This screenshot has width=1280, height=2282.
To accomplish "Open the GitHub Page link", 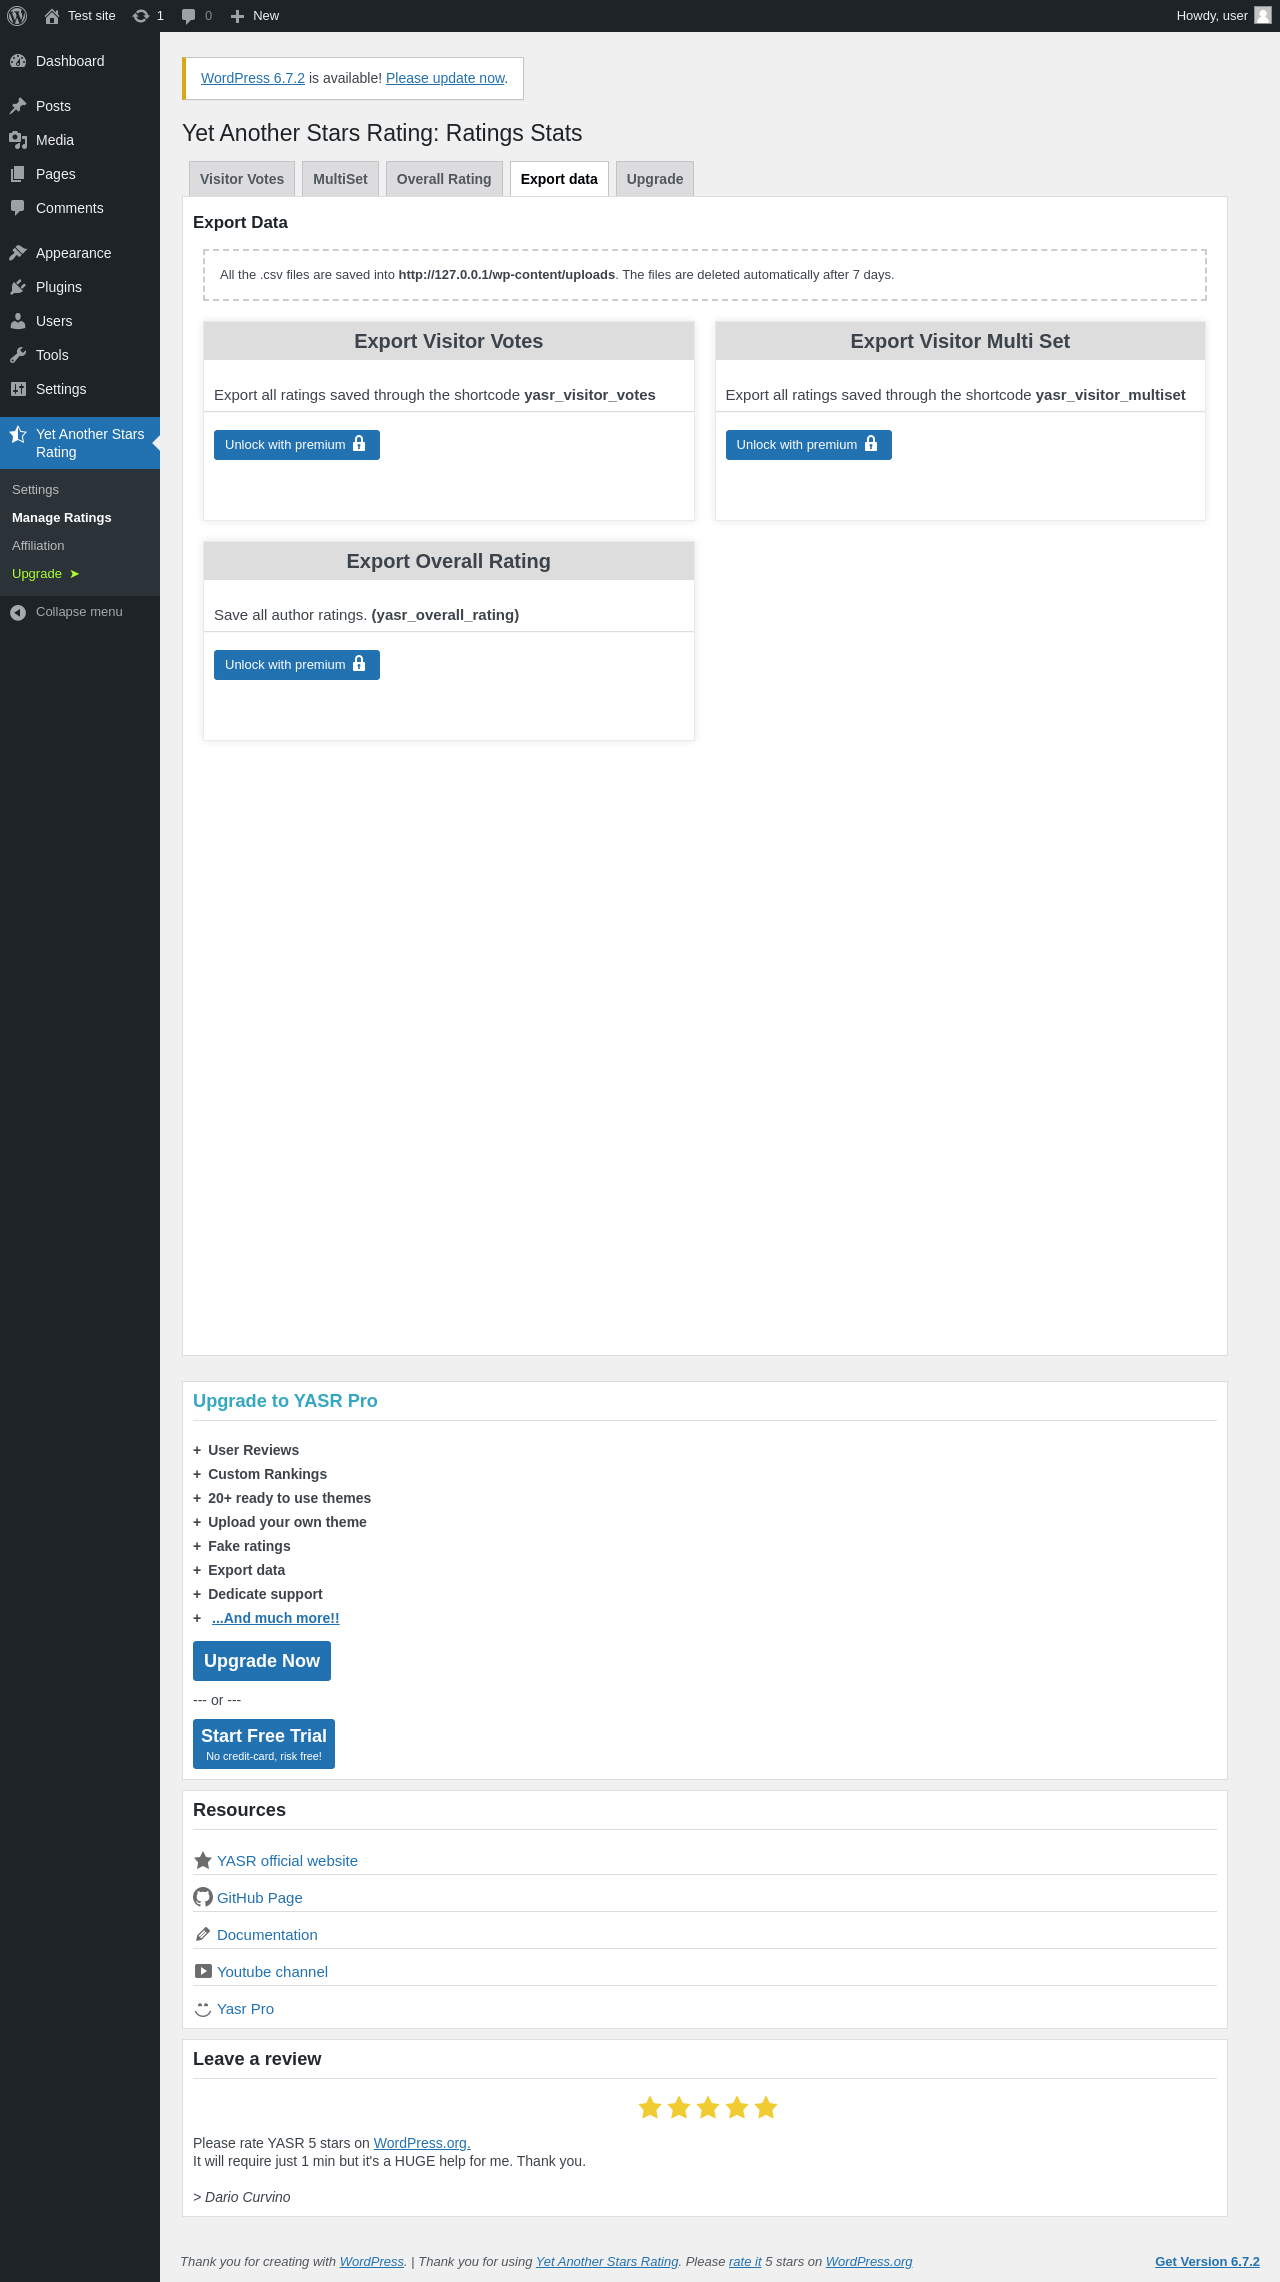I will click(x=260, y=1898).
